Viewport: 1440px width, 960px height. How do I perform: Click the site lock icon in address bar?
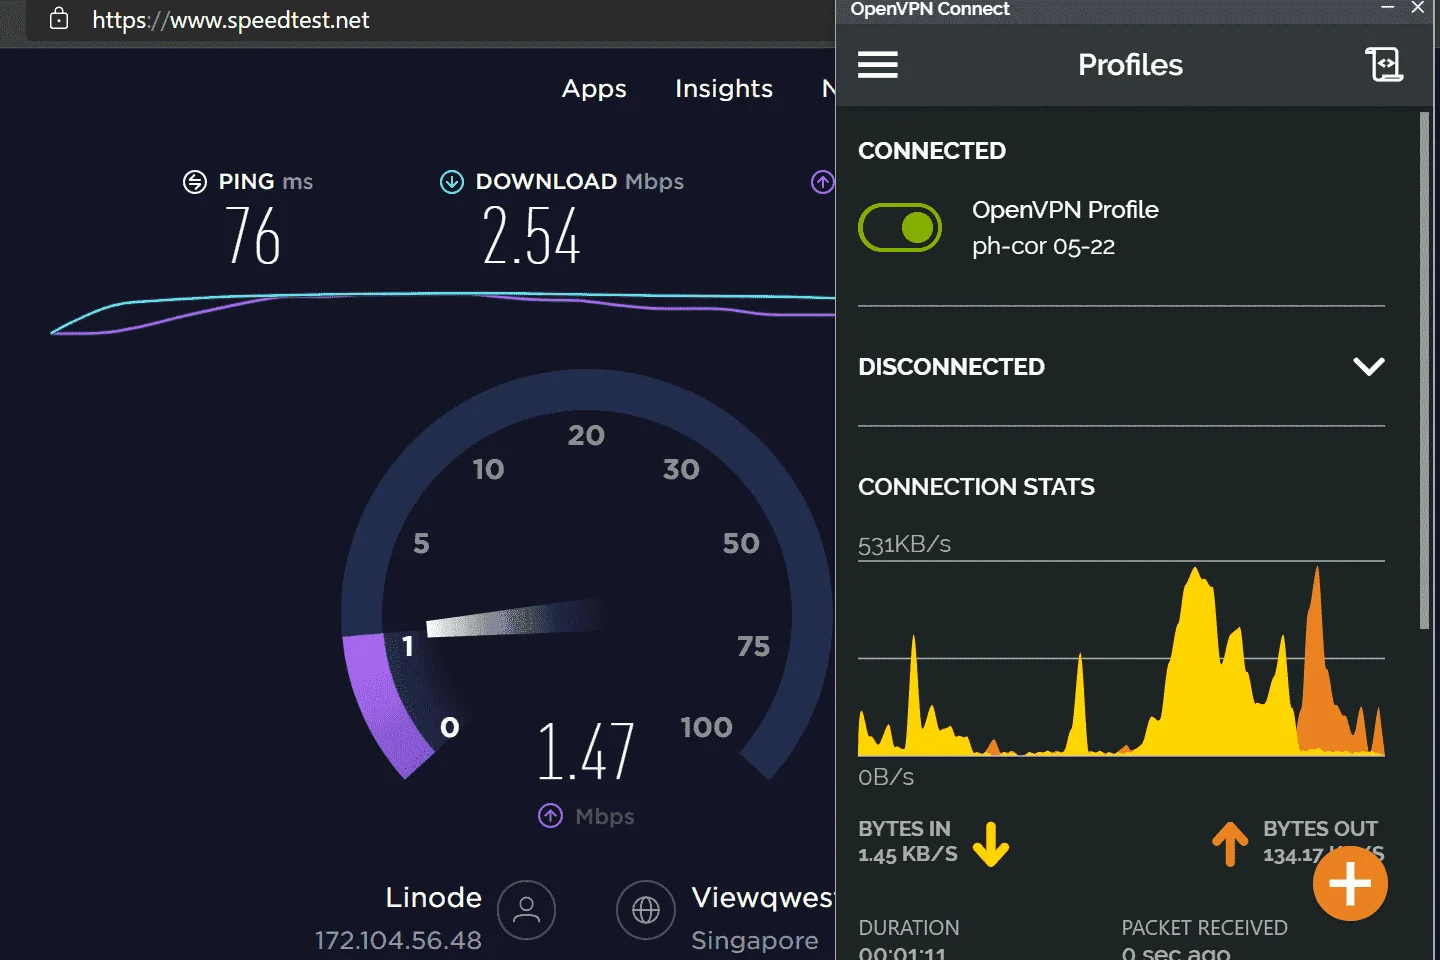[x=59, y=19]
